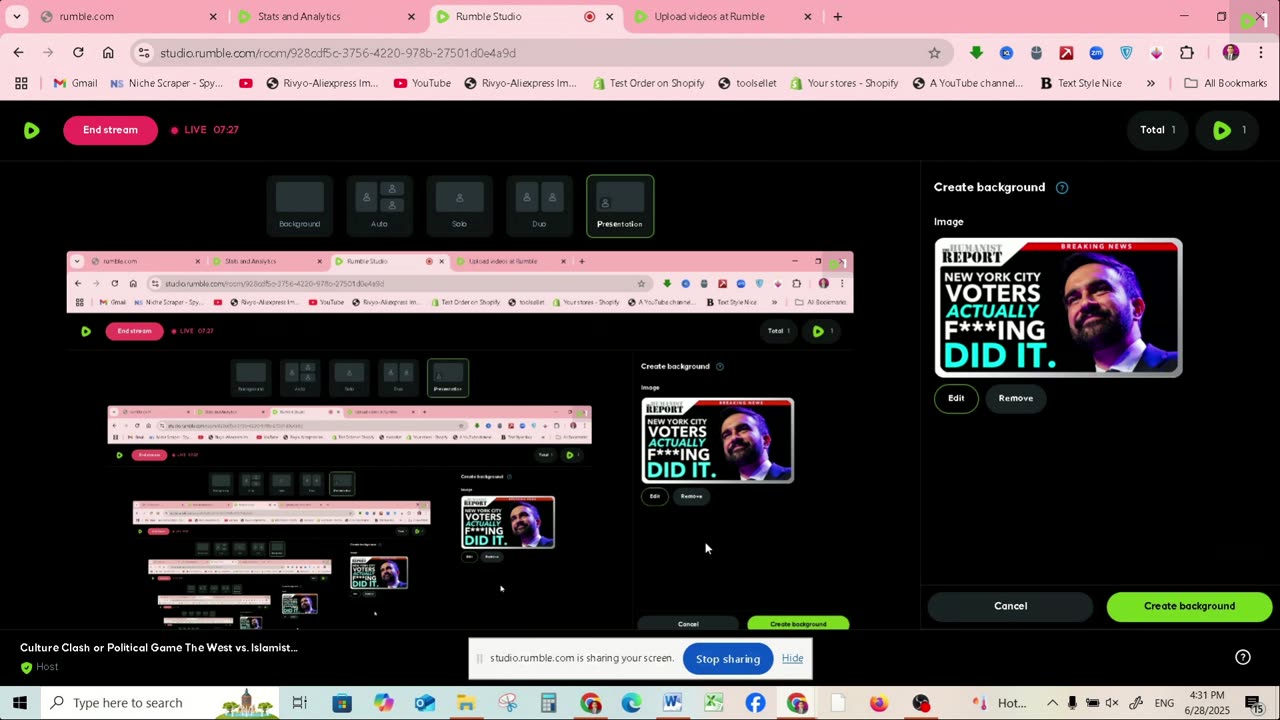Open the Total viewers counter
1280x720 pixels.
click(x=1158, y=130)
